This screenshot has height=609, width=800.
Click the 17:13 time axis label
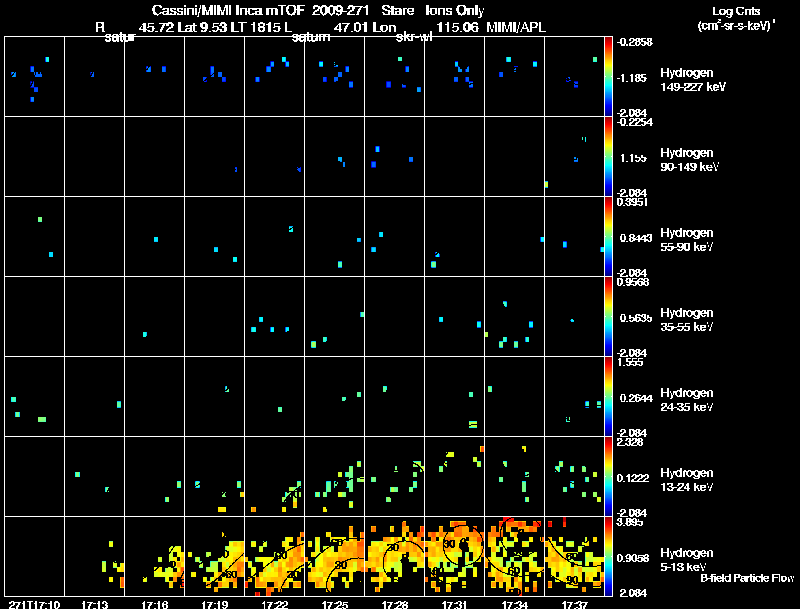95,605
